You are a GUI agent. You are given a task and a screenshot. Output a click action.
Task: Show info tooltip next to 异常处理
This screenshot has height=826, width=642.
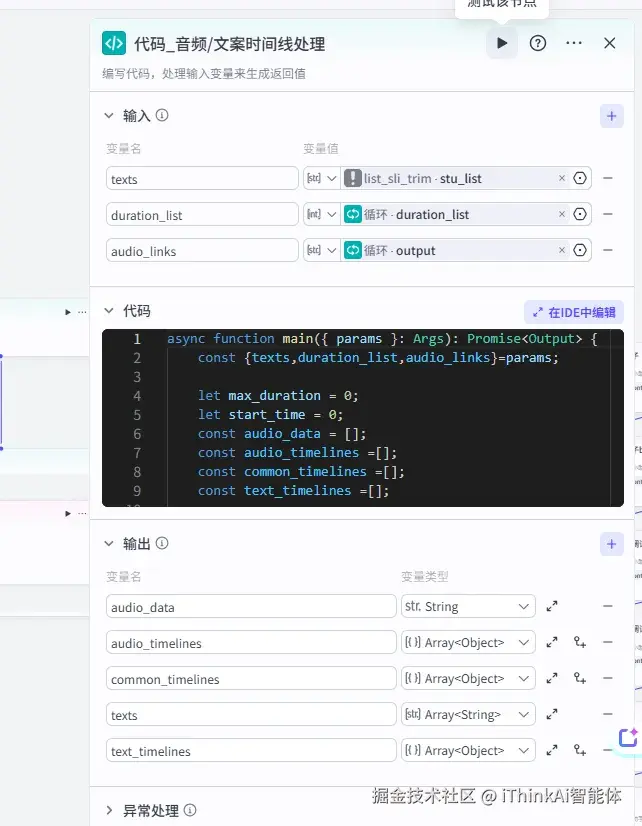point(190,810)
